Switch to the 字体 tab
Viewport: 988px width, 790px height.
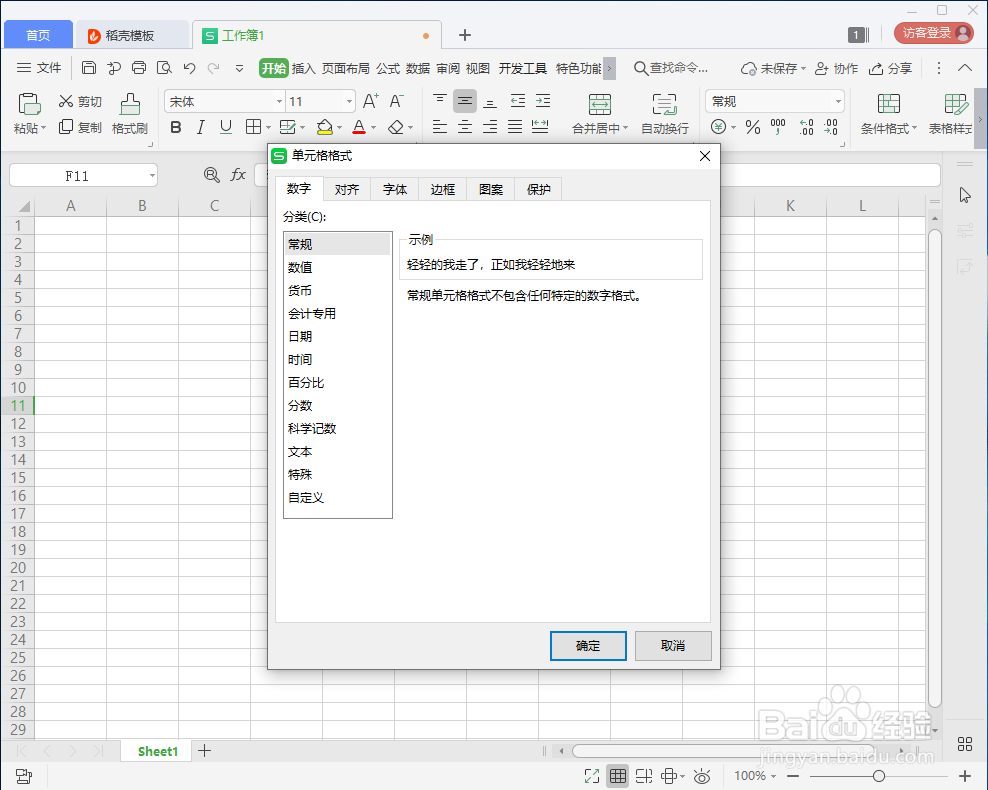pos(394,189)
